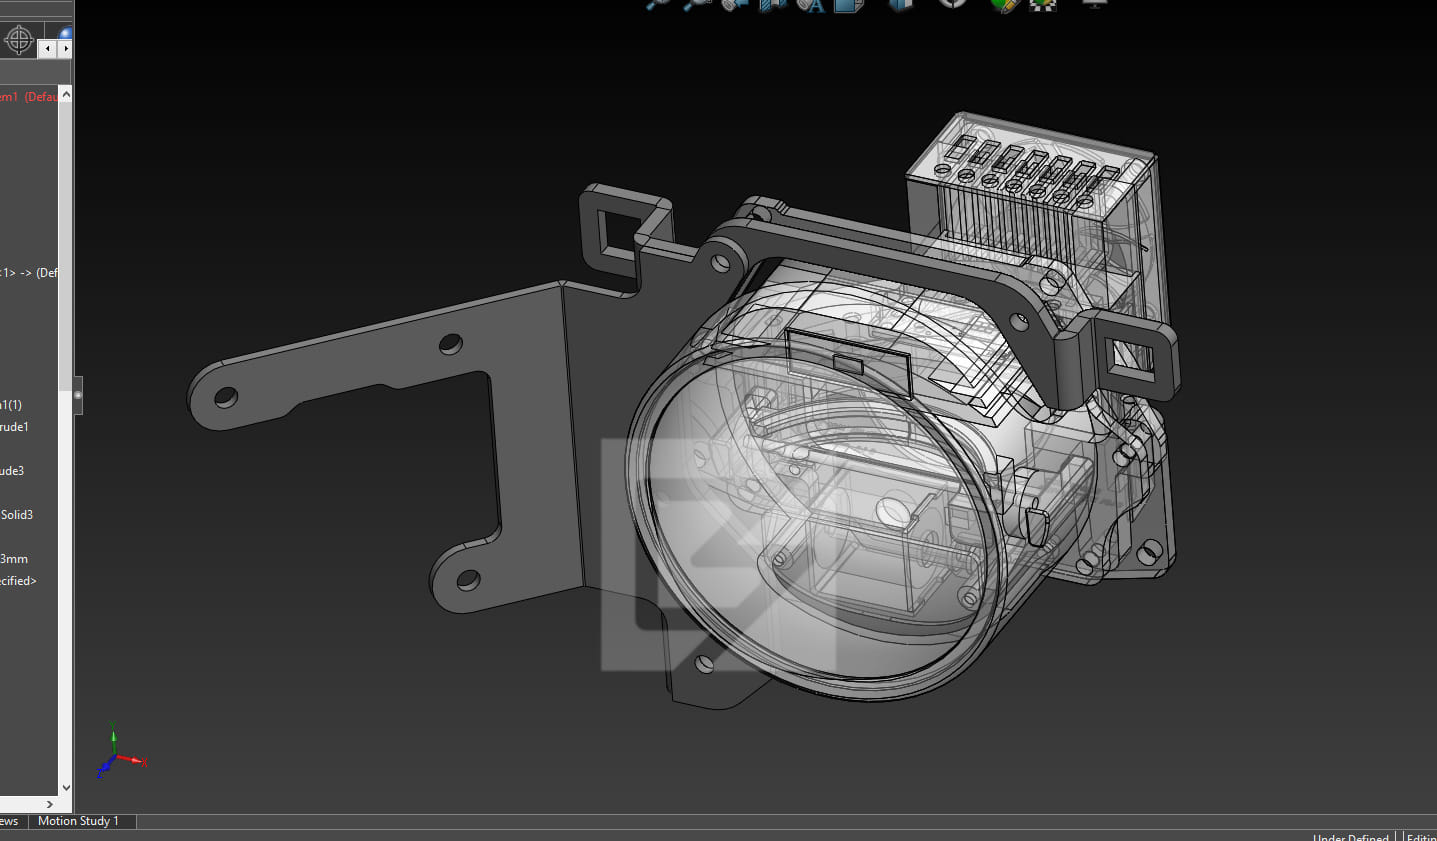Select the 'rude1' feature
The image size is (1437, 841).
[14, 427]
